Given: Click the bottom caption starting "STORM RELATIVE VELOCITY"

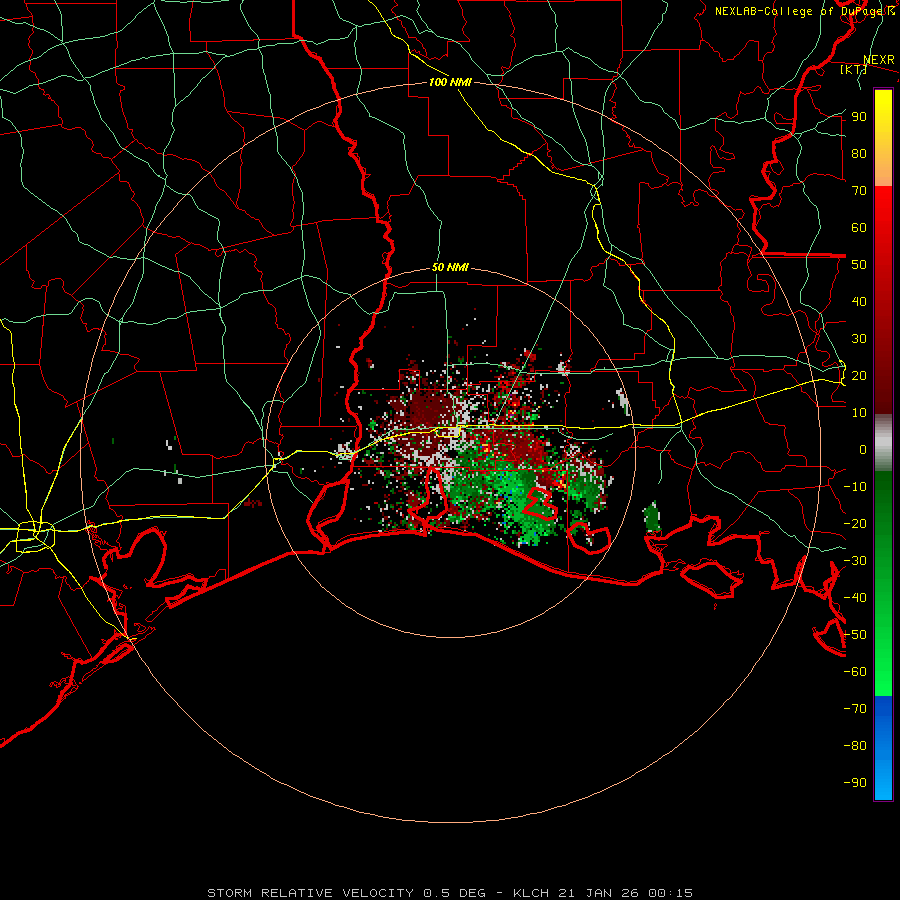Looking at the screenshot, I should pos(450,893).
